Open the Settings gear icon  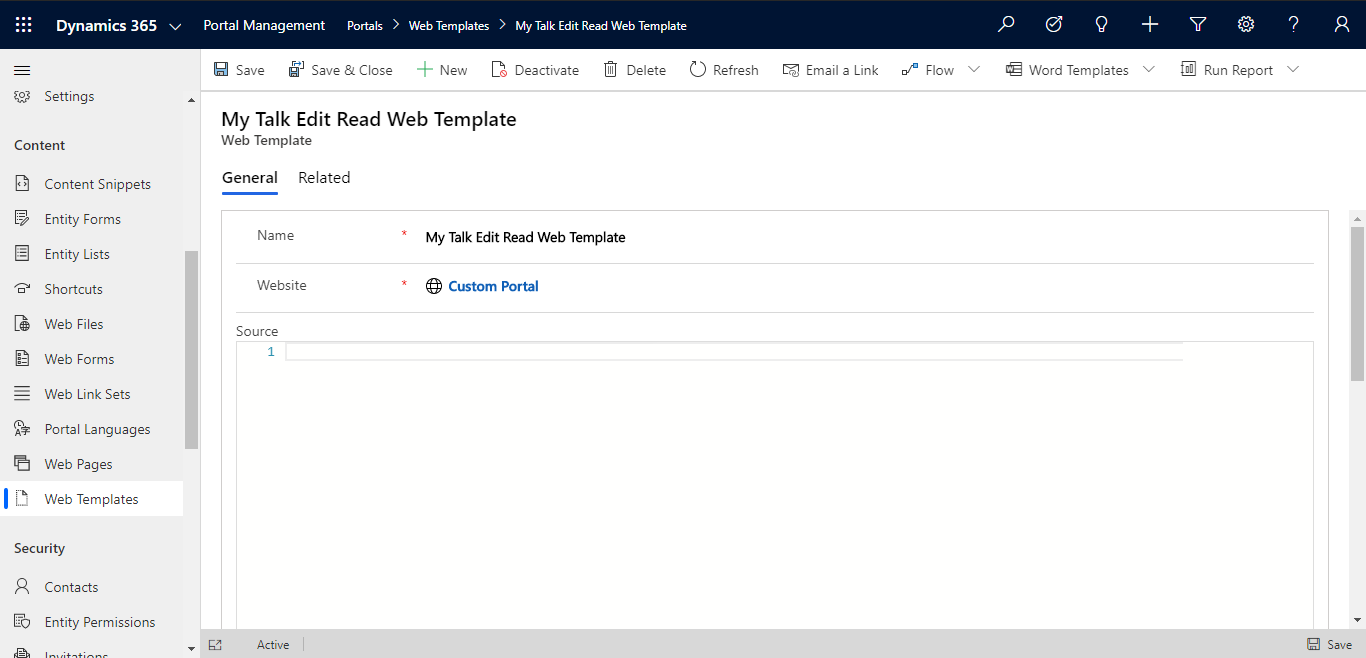[1245, 24]
